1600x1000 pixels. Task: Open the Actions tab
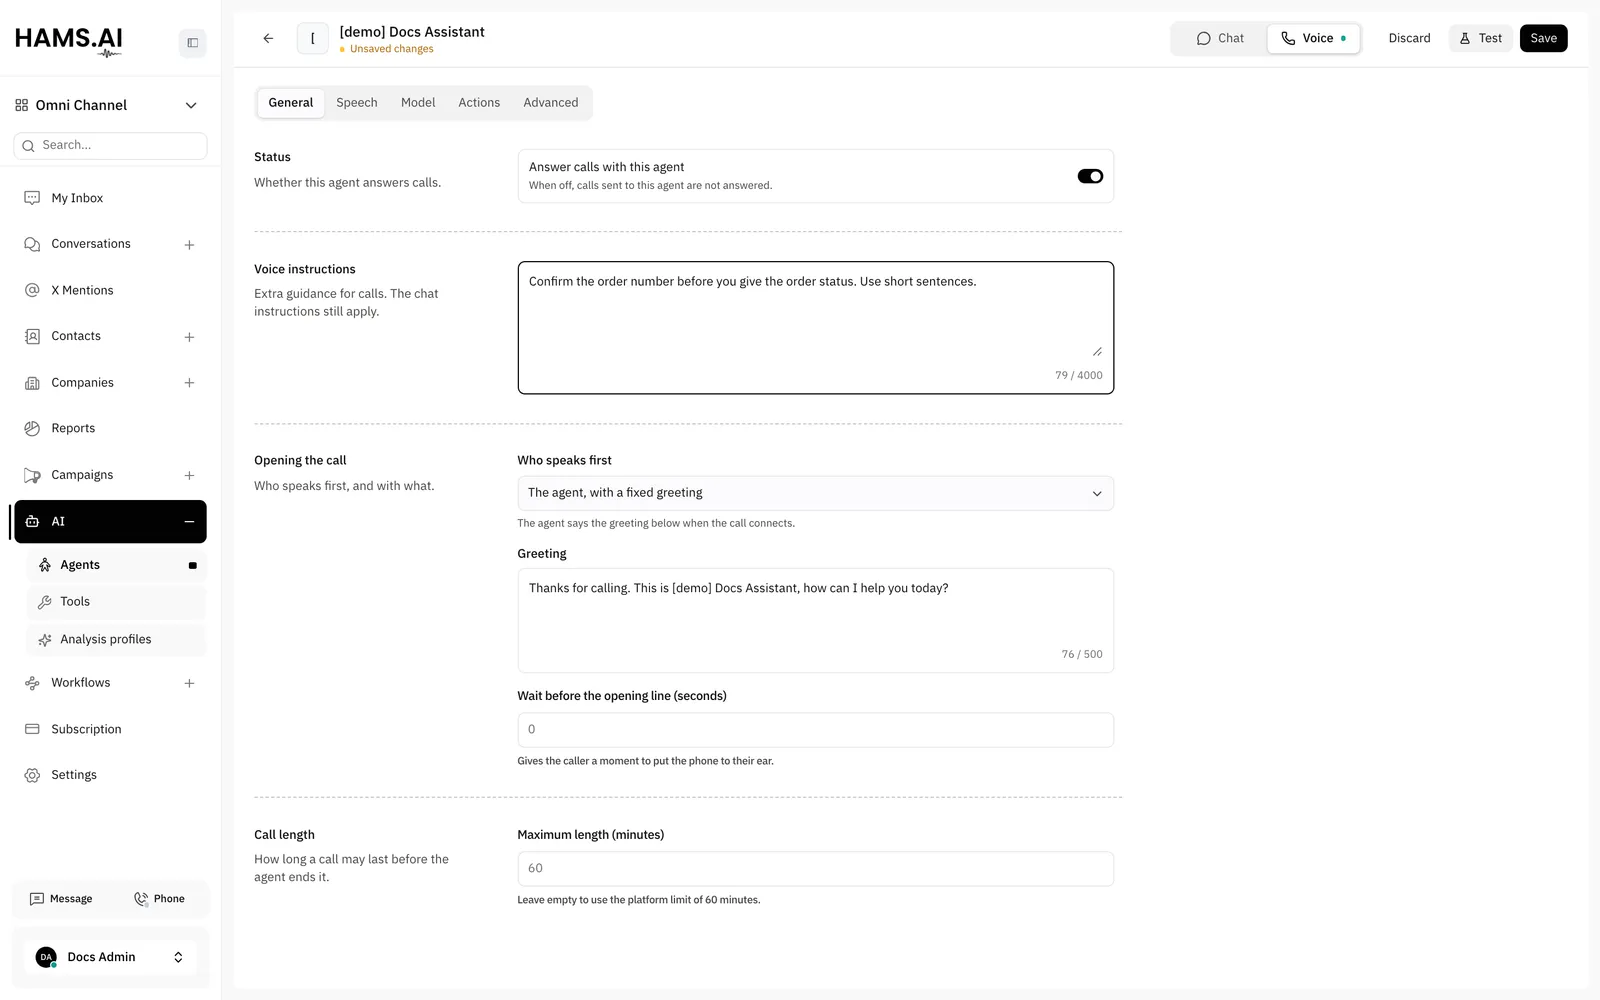(479, 103)
